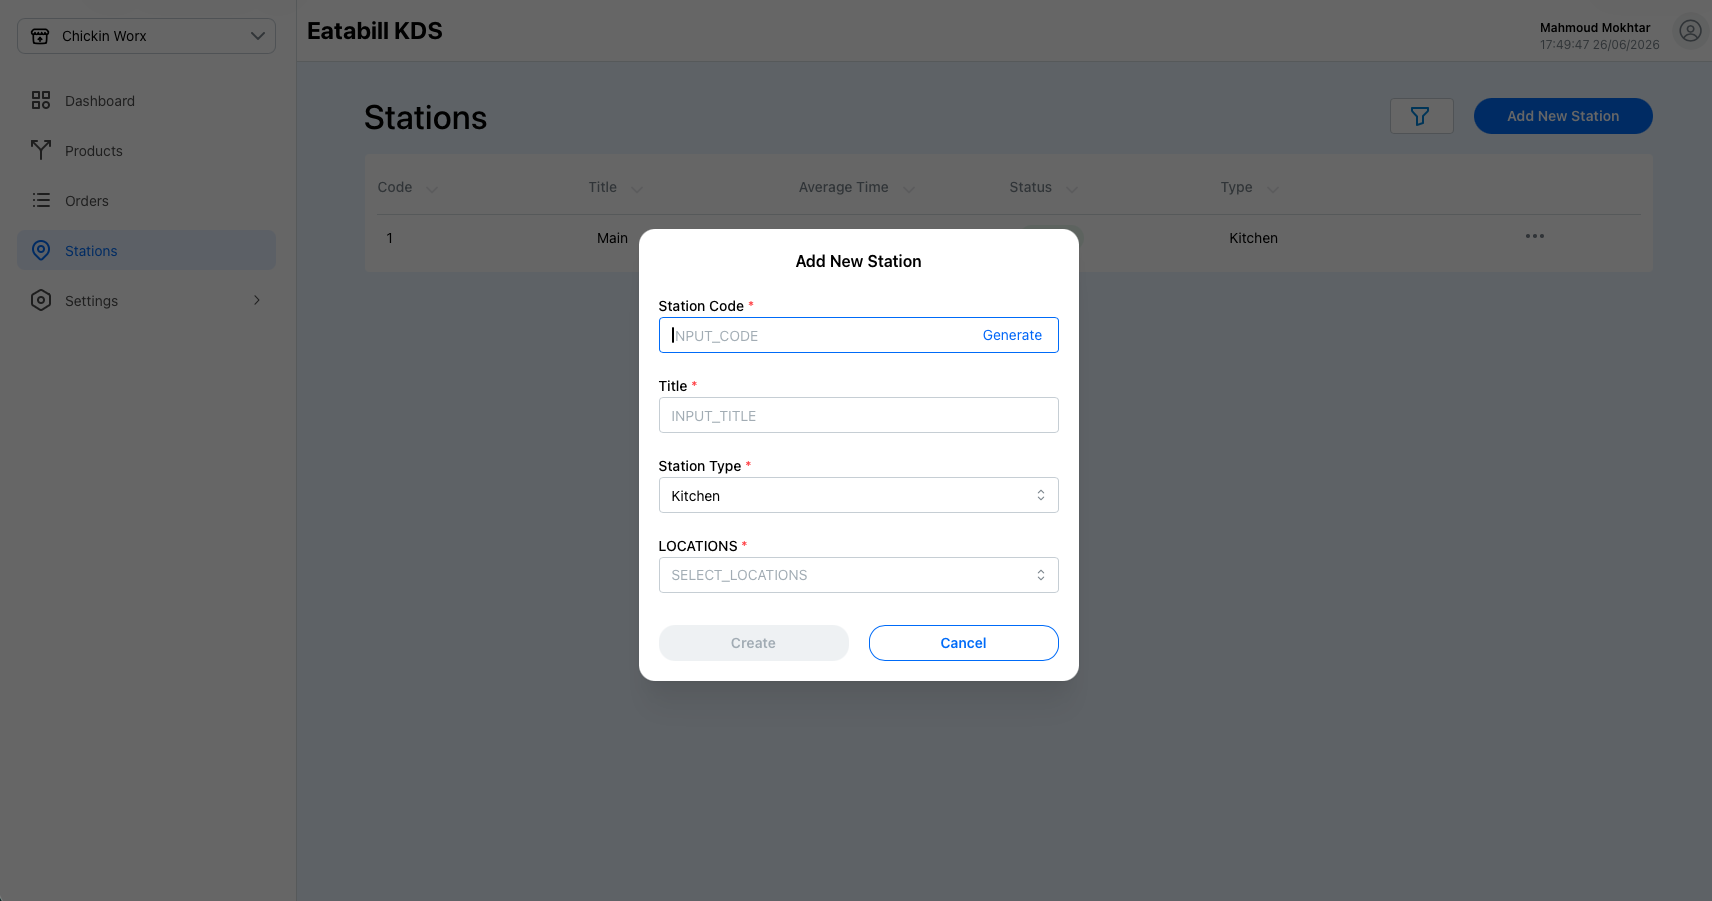Click the Main title cell in table
The image size is (1712, 901).
pos(612,238)
